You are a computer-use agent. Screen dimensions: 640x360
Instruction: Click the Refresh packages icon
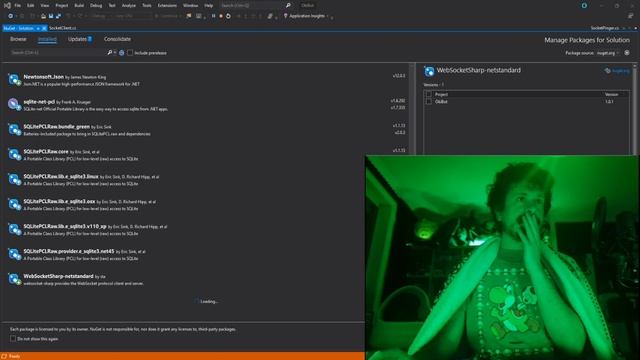122,53
